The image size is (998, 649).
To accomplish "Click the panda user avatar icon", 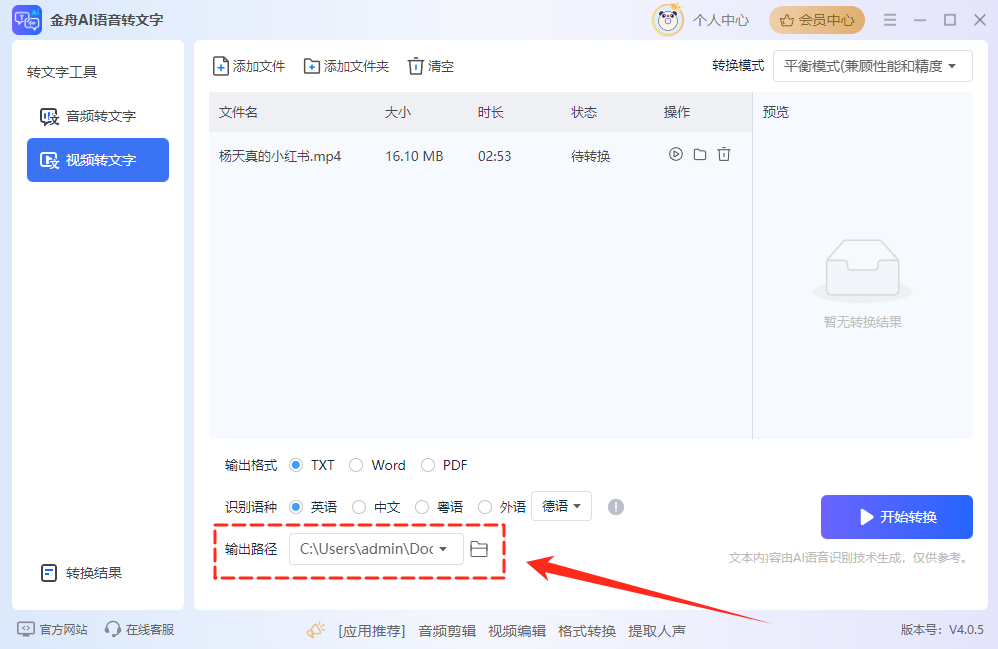I will point(667,20).
